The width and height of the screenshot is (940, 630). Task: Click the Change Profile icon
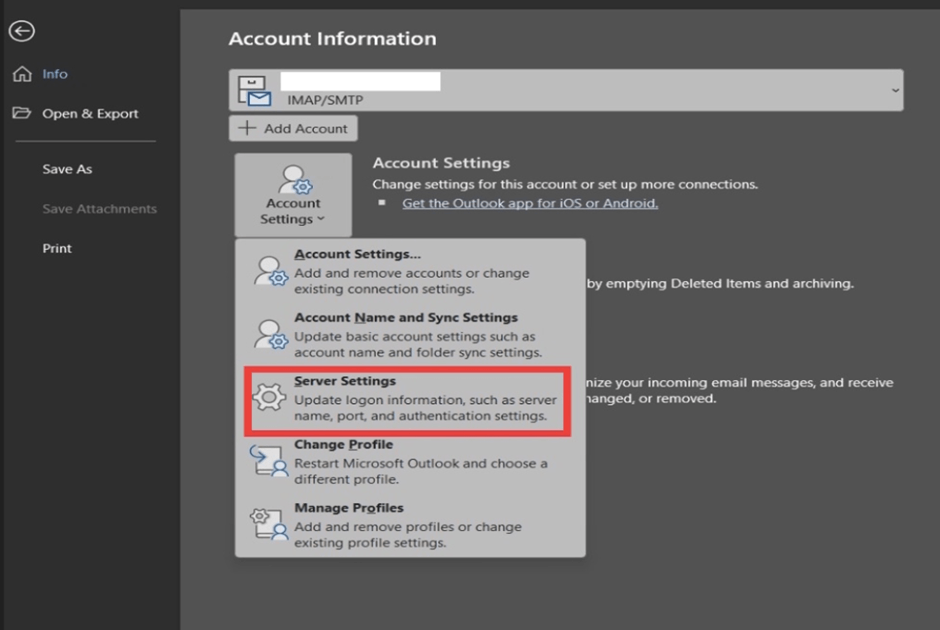point(269,460)
